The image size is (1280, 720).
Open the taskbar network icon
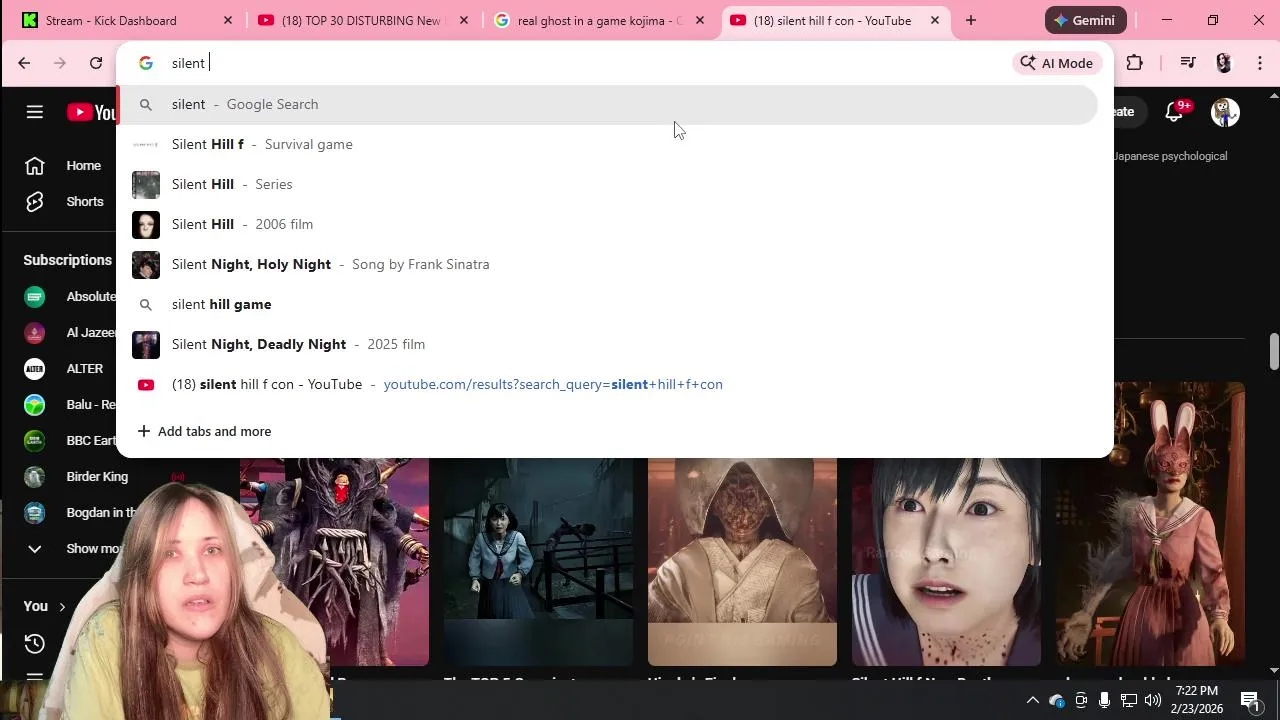[x=1129, y=700]
